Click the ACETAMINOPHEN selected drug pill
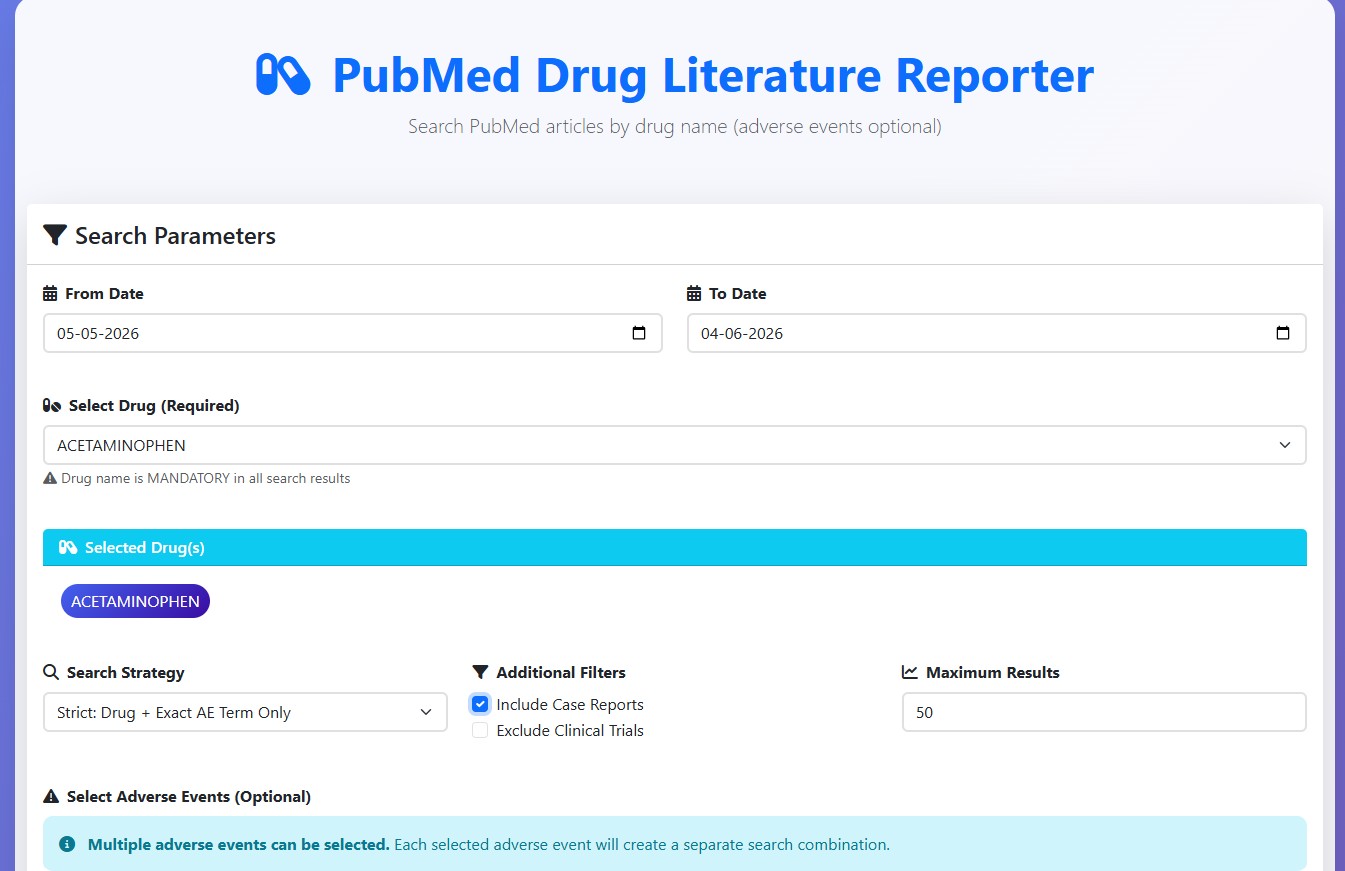This screenshot has height=871, width=1345. [x=135, y=601]
